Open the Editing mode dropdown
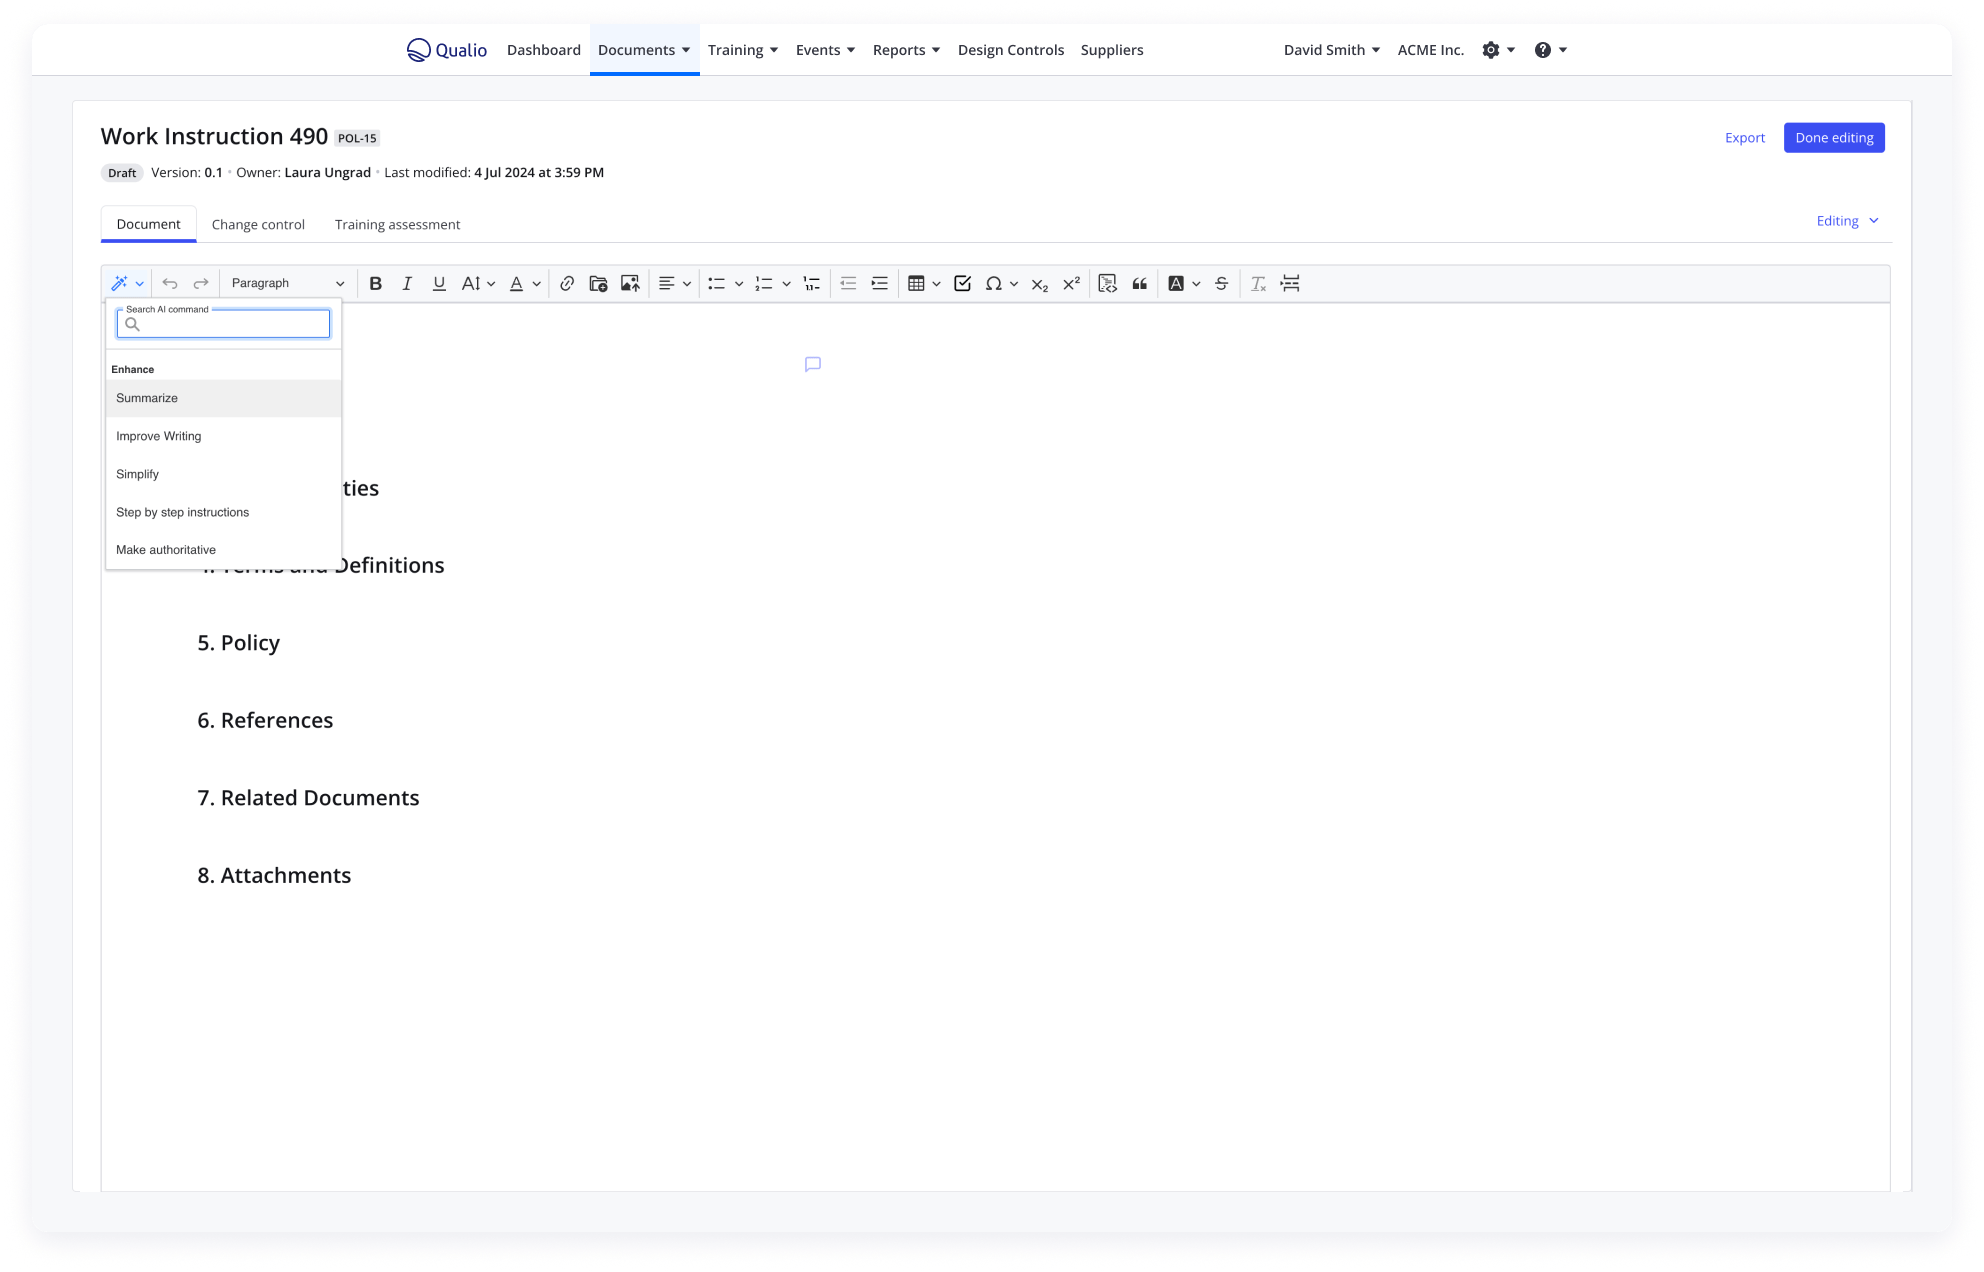Image resolution: width=1984 pixels, height=1272 pixels. click(x=1846, y=220)
